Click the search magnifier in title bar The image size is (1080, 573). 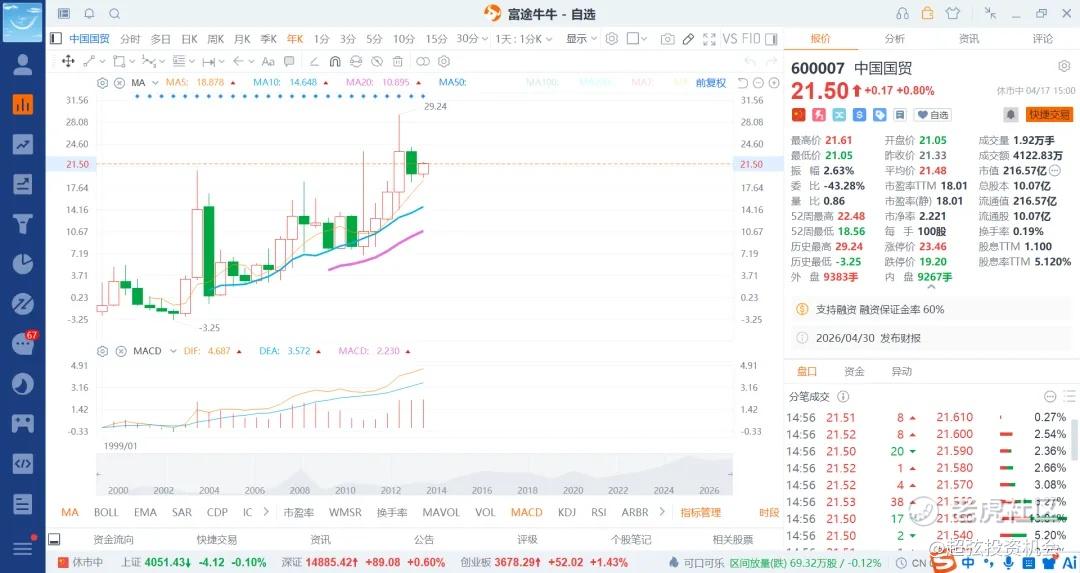(x=114, y=14)
